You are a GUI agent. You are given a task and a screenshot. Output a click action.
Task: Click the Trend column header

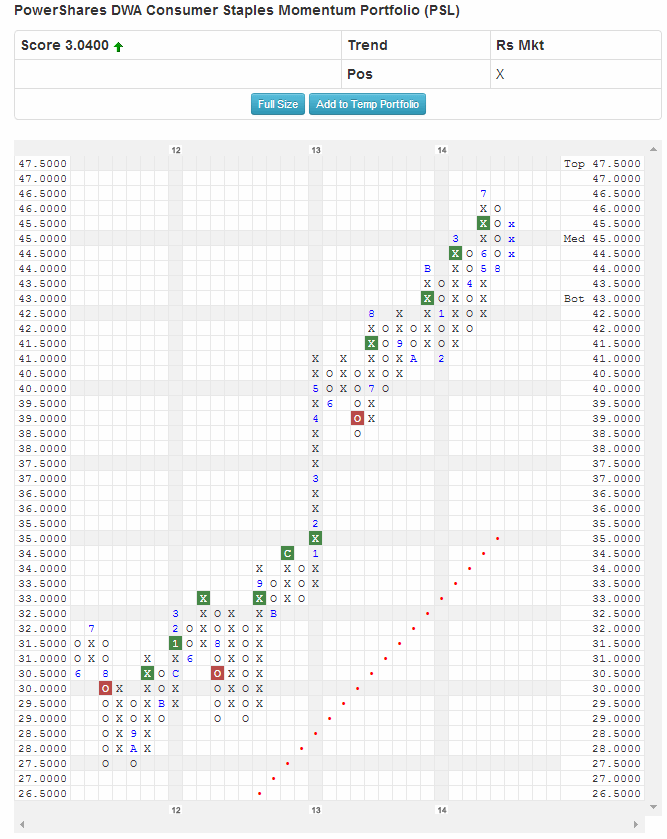tap(367, 45)
